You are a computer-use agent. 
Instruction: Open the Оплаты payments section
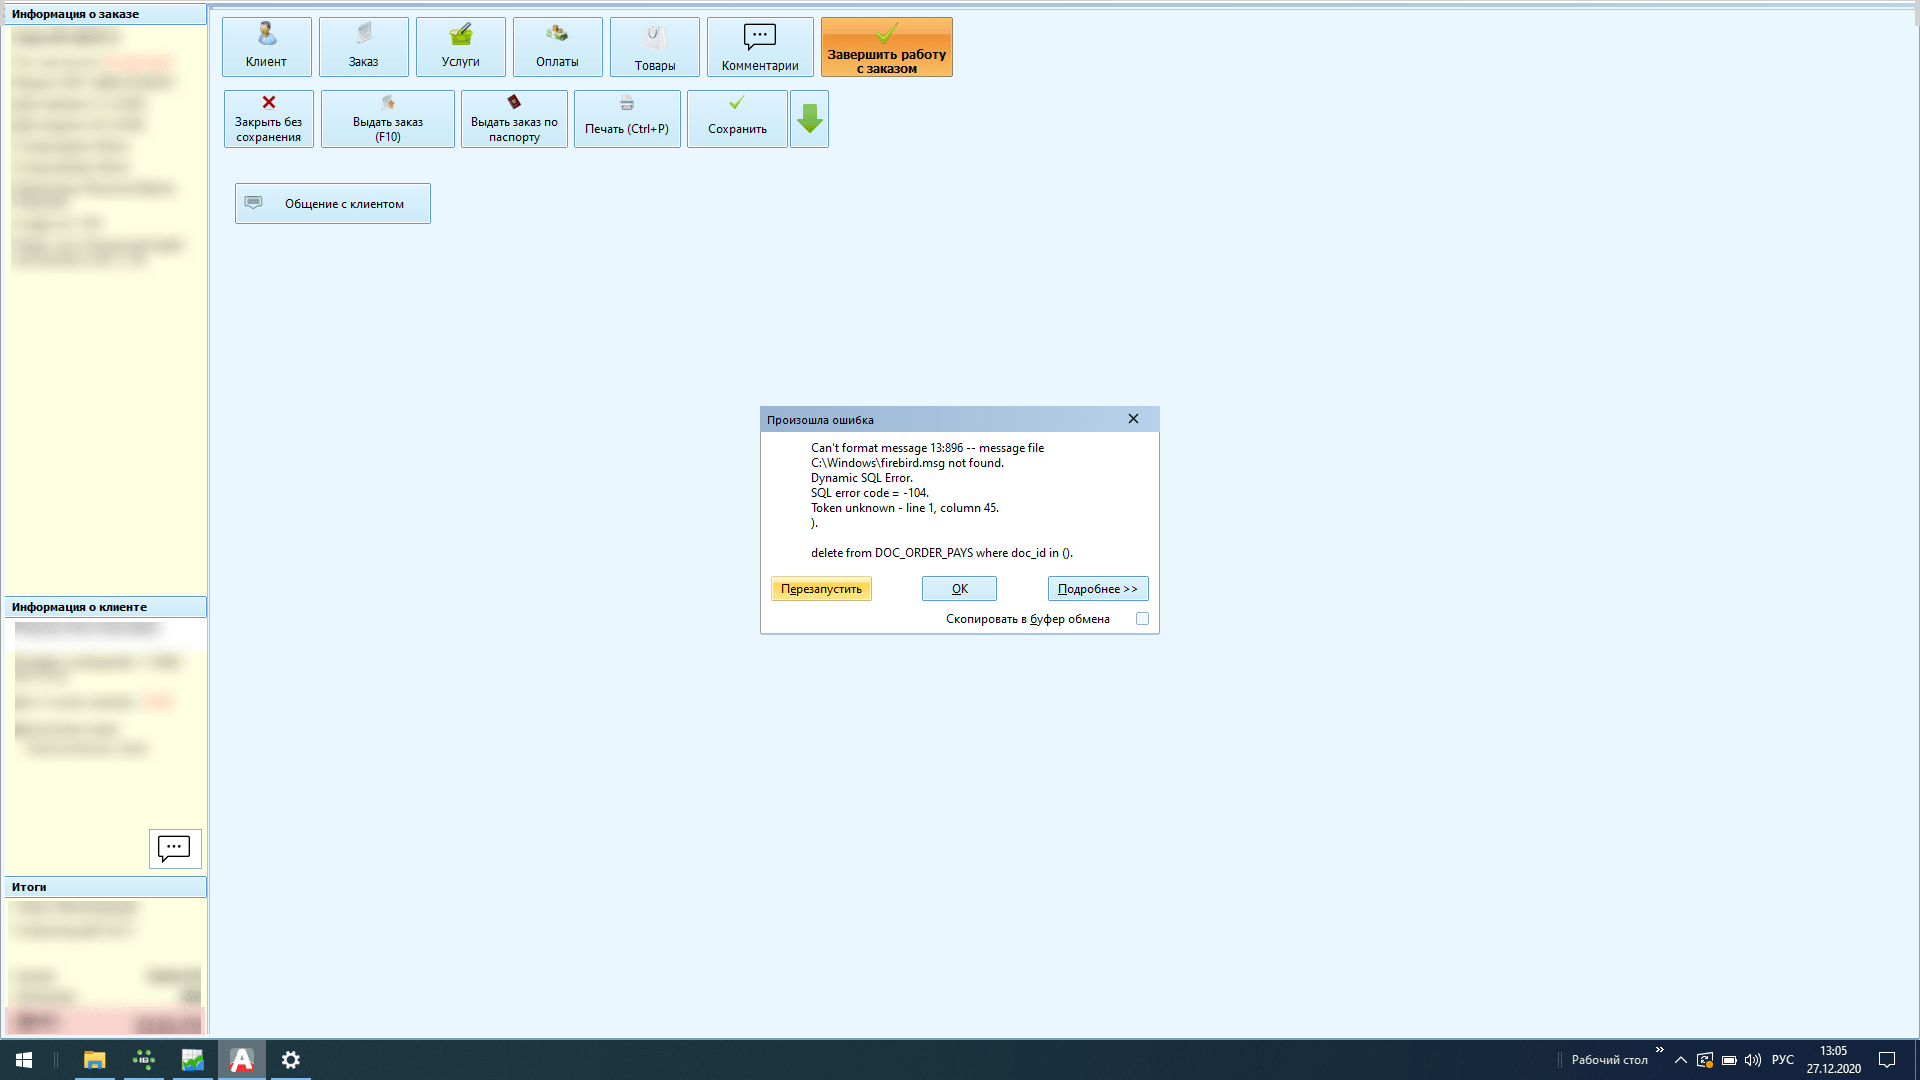(x=558, y=47)
